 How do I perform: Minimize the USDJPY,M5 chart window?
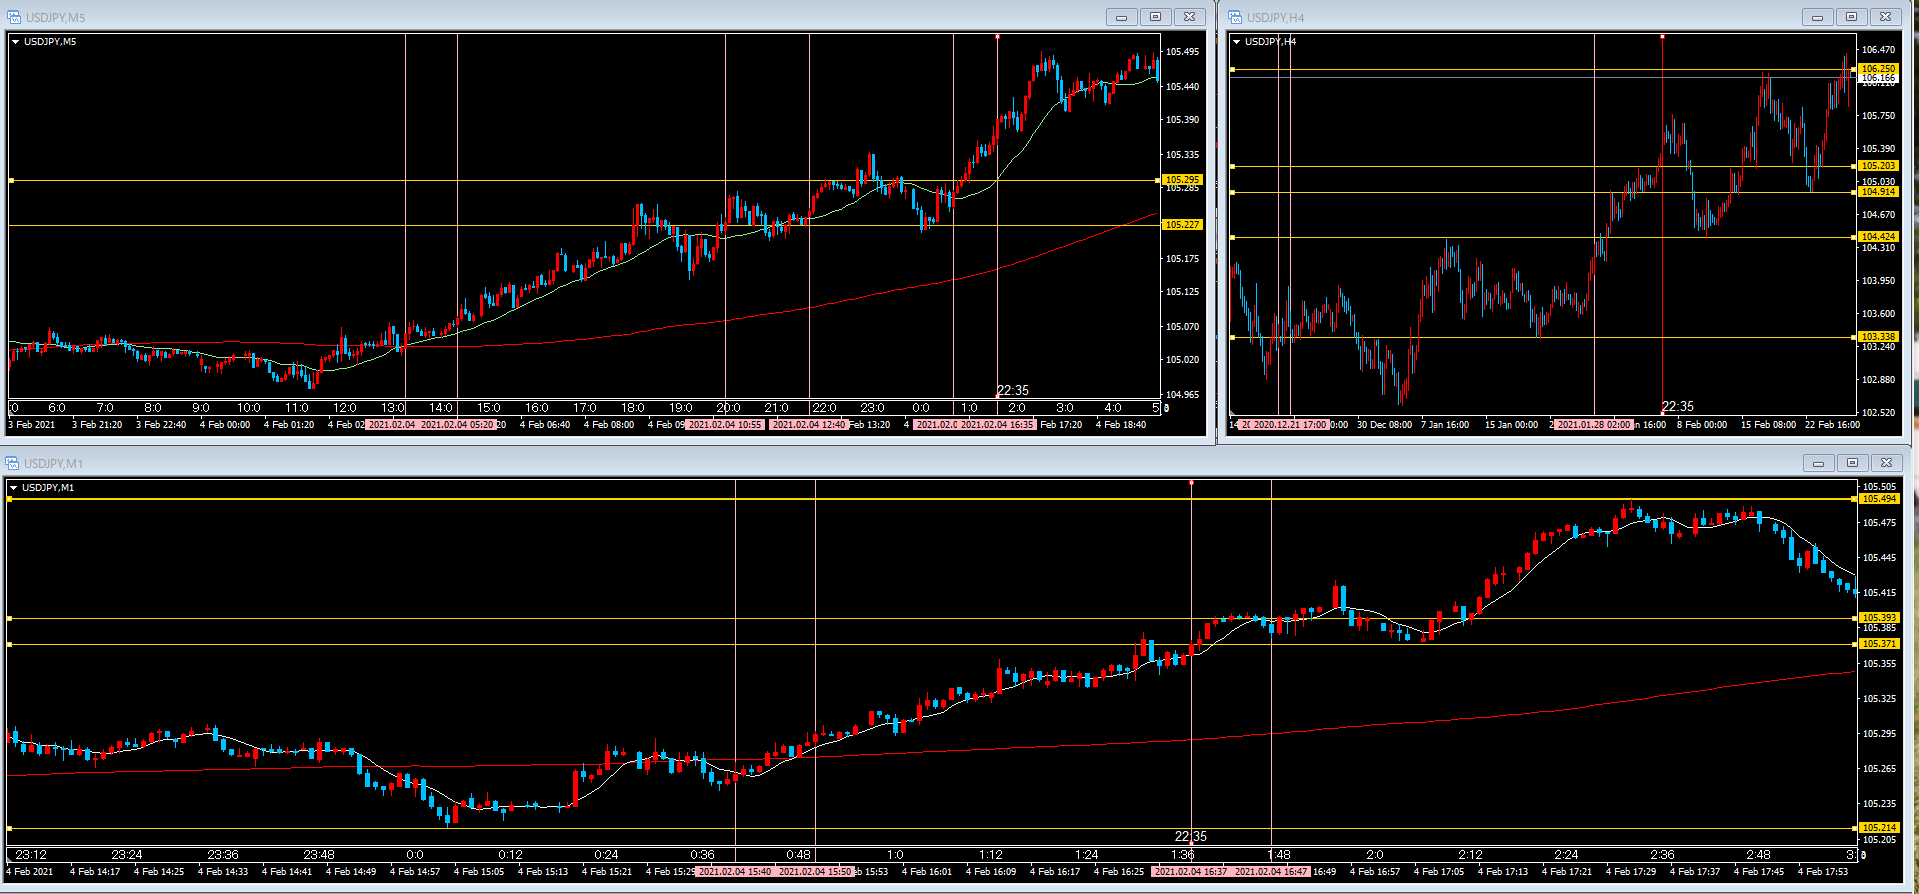(1121, 17)
